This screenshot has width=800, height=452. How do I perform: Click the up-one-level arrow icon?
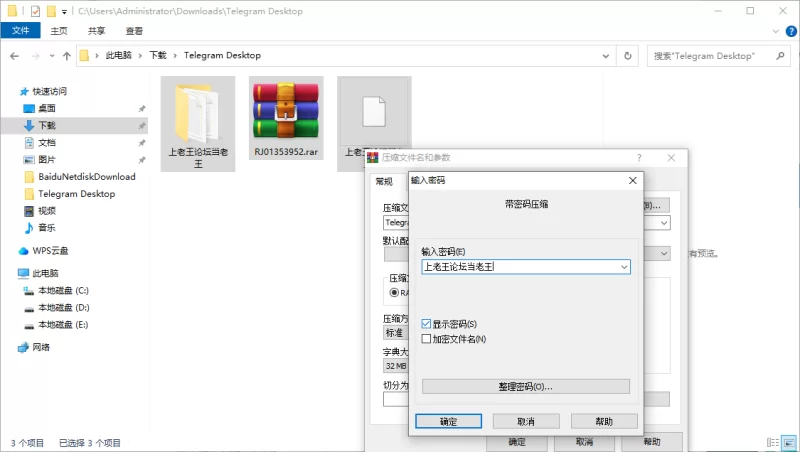coord(67,56)
